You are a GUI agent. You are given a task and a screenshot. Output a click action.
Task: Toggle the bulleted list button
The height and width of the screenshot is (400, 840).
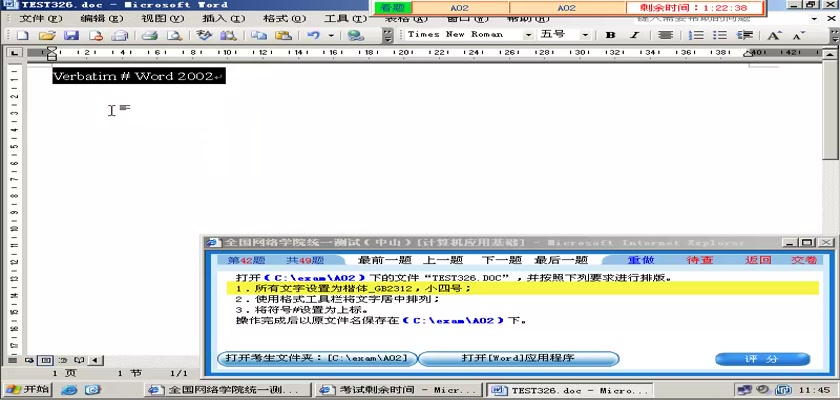(720, 35)
